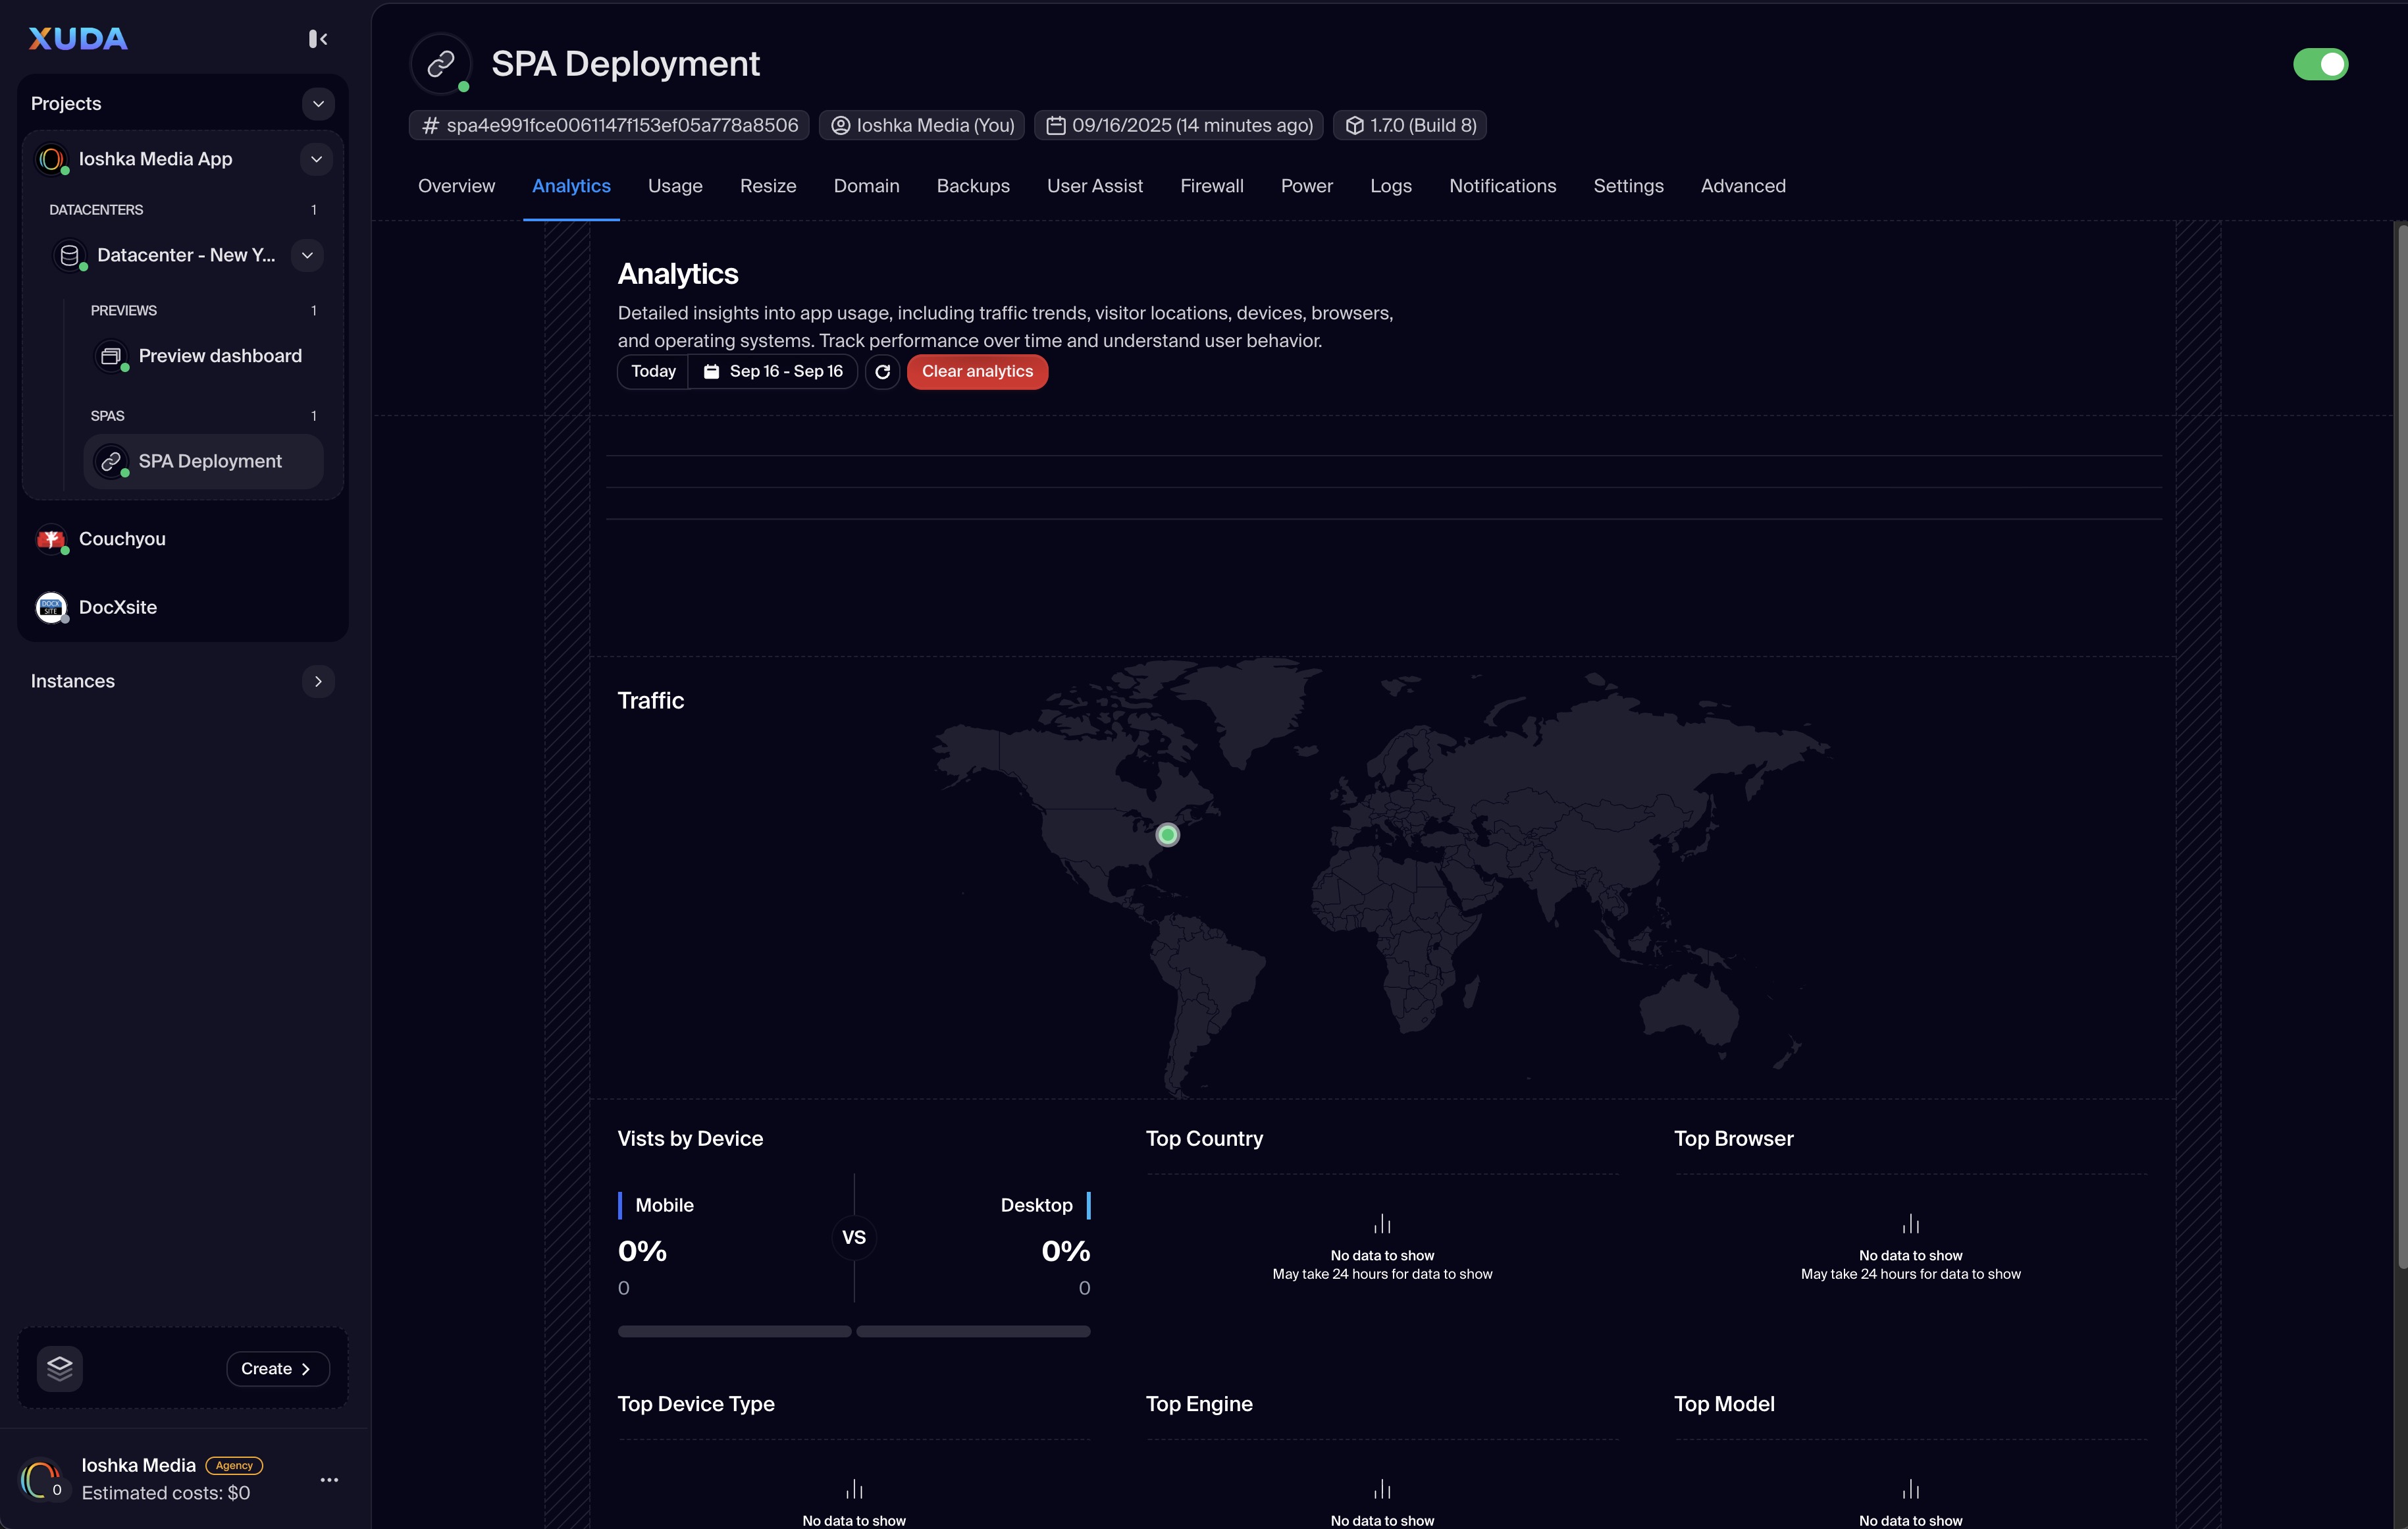Expand the Instances section arrow
This screenshot has width=2408, height=1529.
click(318, 681)
